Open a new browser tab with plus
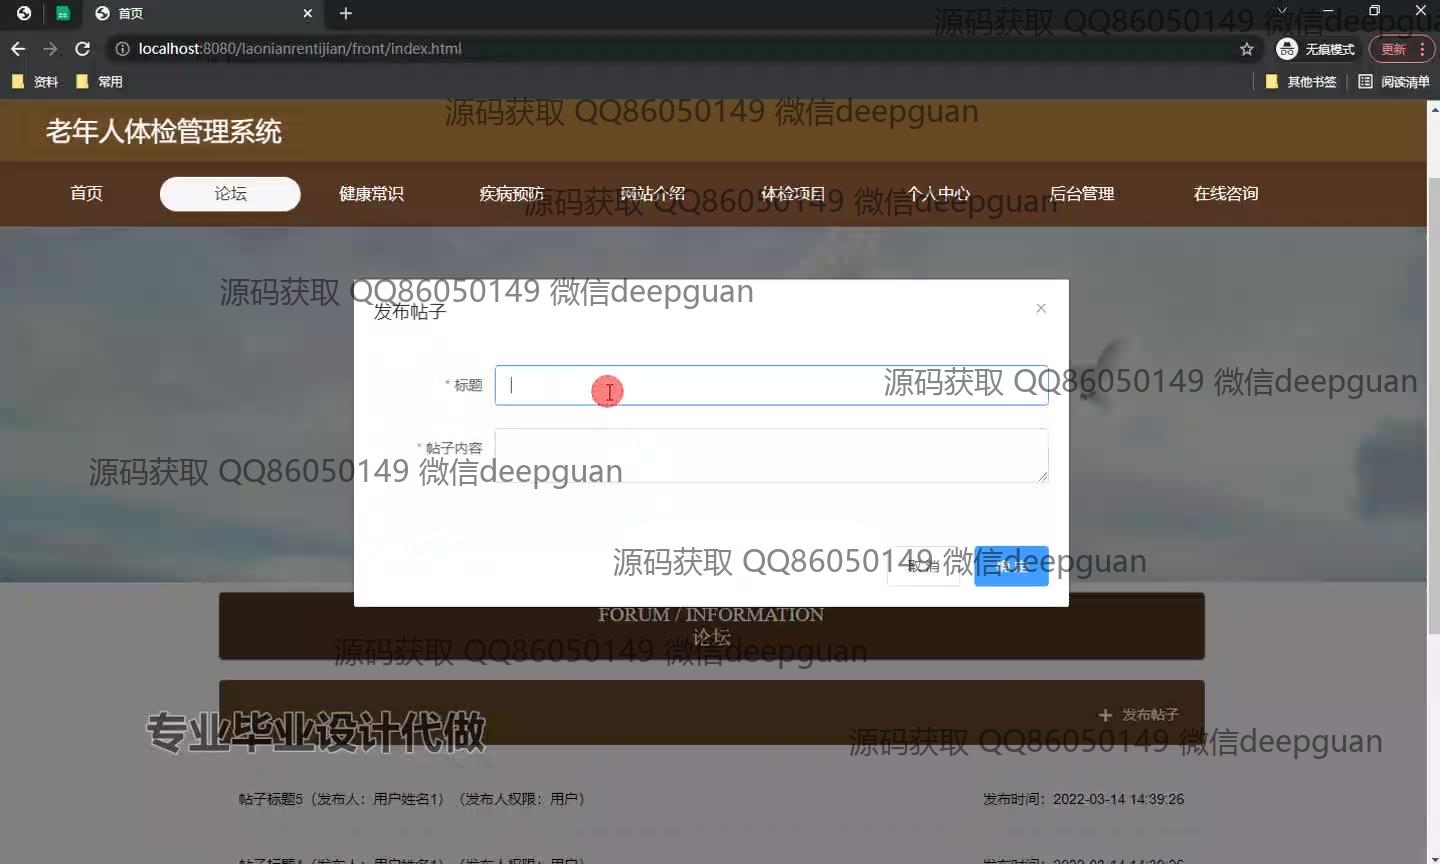The width and height of the screenshot is (1440, 864). click(x=346, y=14)
